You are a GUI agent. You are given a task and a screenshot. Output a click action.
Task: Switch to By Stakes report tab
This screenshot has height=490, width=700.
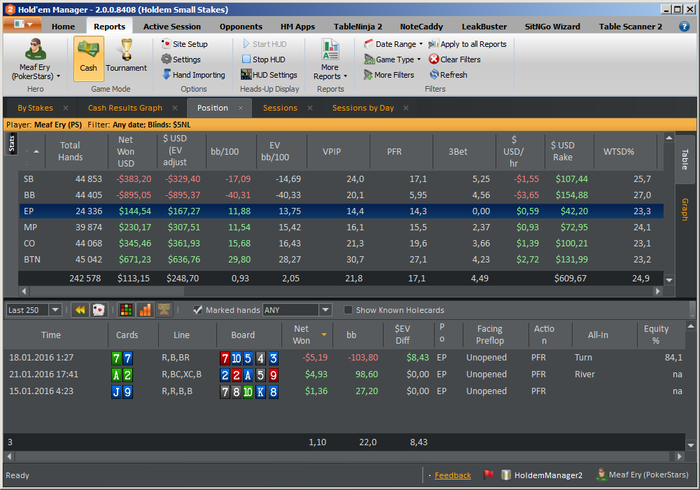(x=35, y=108)
